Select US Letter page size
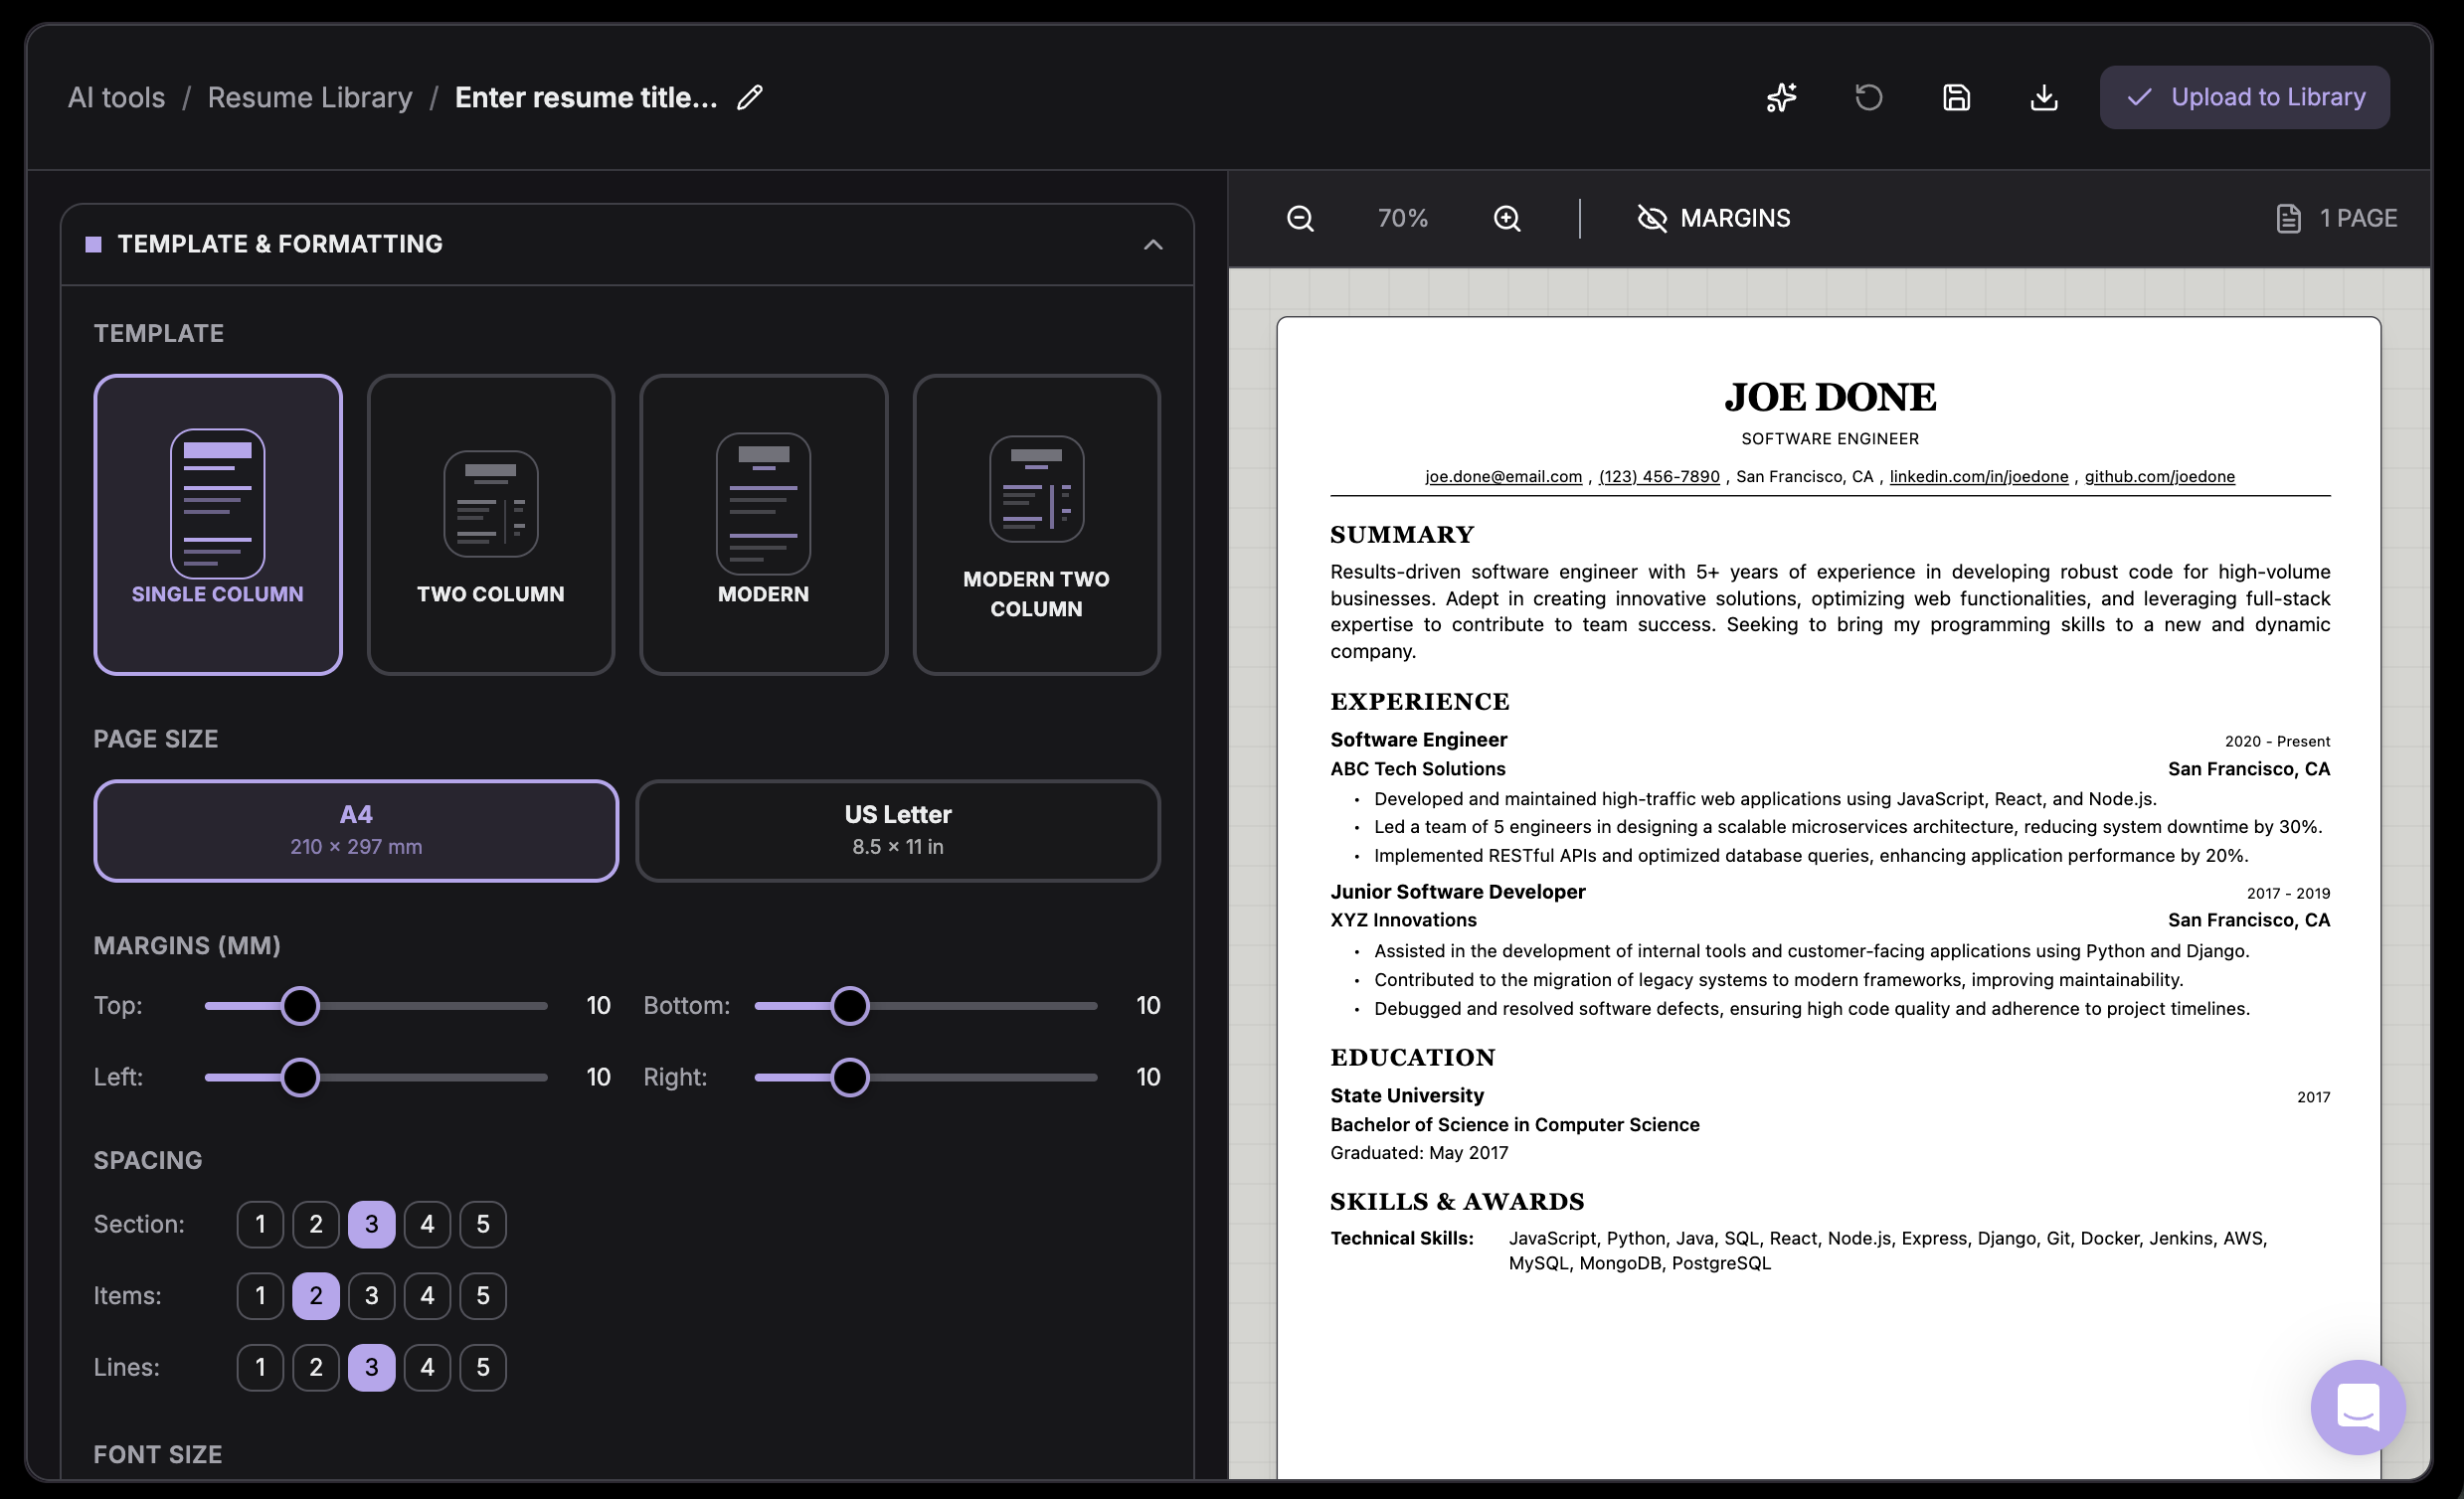The width and height of the screenshot is (2464, 1499). [x=897, y=830]
